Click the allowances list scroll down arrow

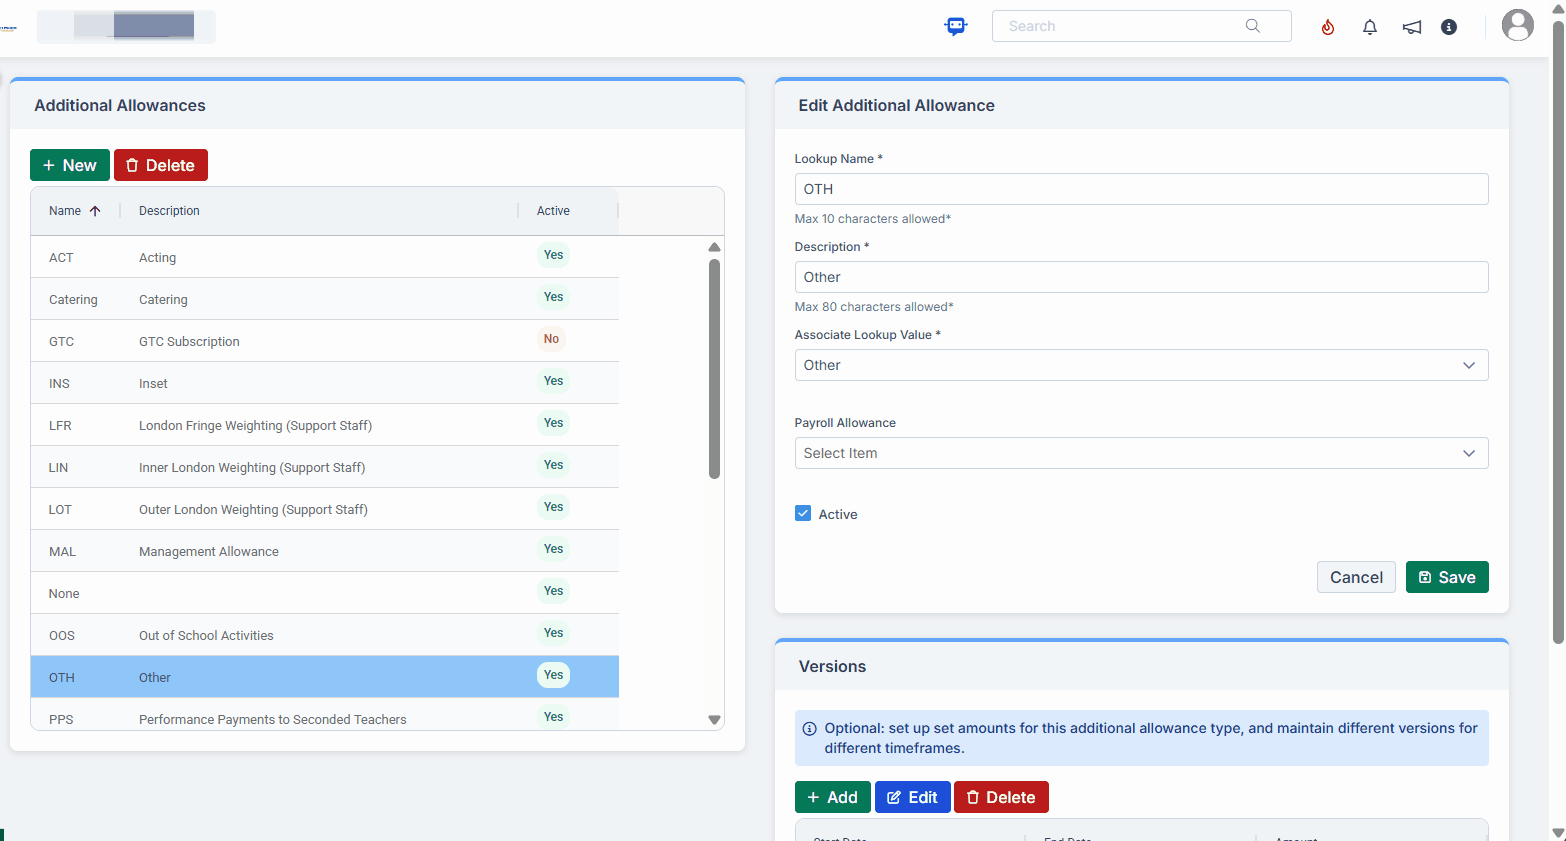pos(714,719)
